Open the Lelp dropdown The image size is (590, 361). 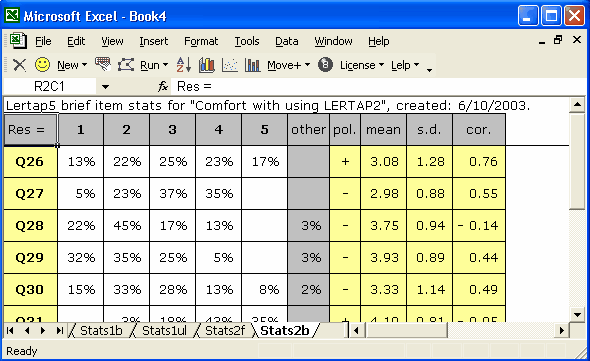(405, 65)
